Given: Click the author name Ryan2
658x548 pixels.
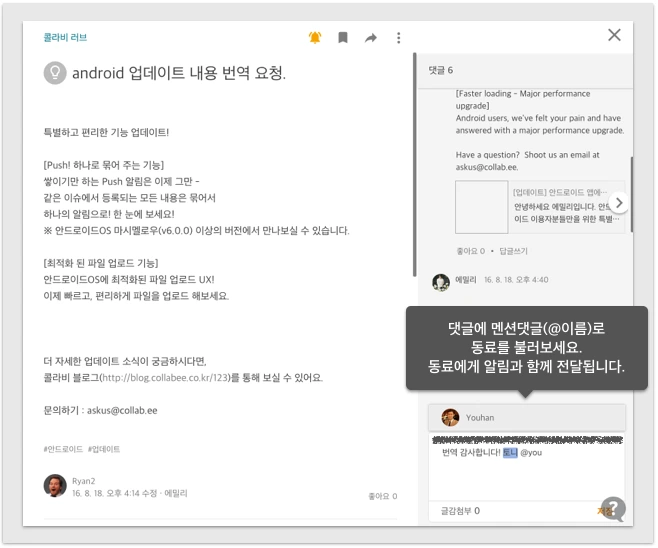Looking at the screenshot, I should [84, 481].
